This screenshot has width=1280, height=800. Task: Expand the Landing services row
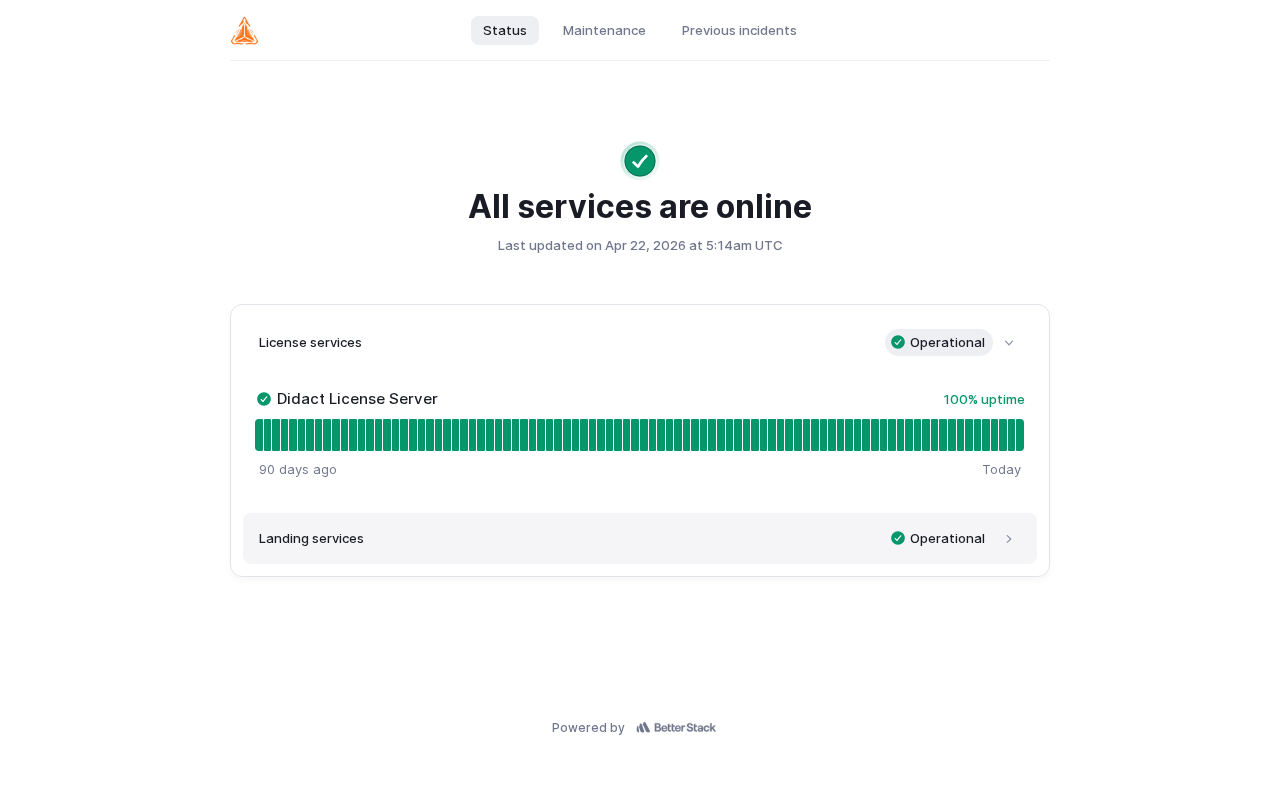click(640, 538)
